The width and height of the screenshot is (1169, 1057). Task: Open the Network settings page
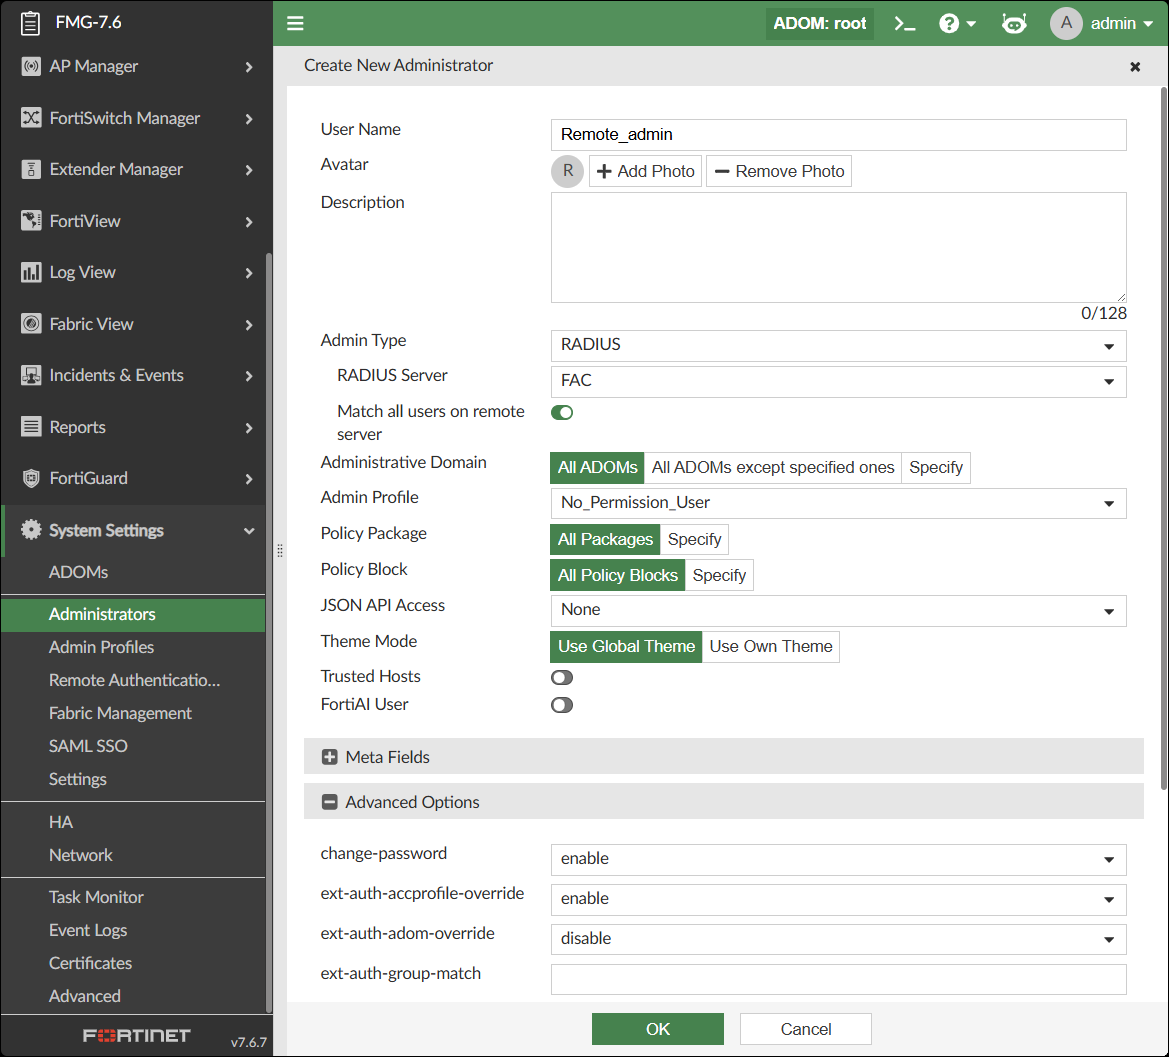(81, 855)
